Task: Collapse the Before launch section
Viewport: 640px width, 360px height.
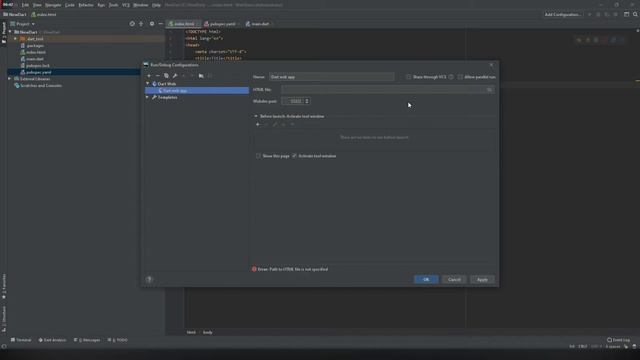Action: click(x=256, y=116)
